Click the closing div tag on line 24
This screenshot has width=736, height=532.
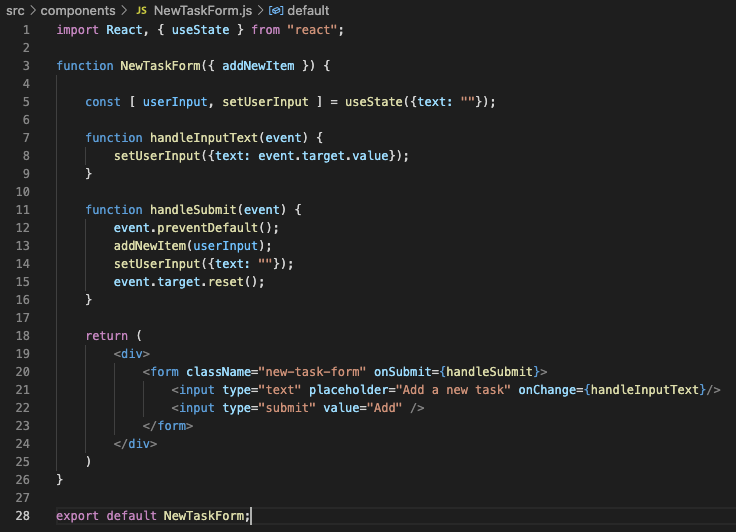click(x=135, y=444)
